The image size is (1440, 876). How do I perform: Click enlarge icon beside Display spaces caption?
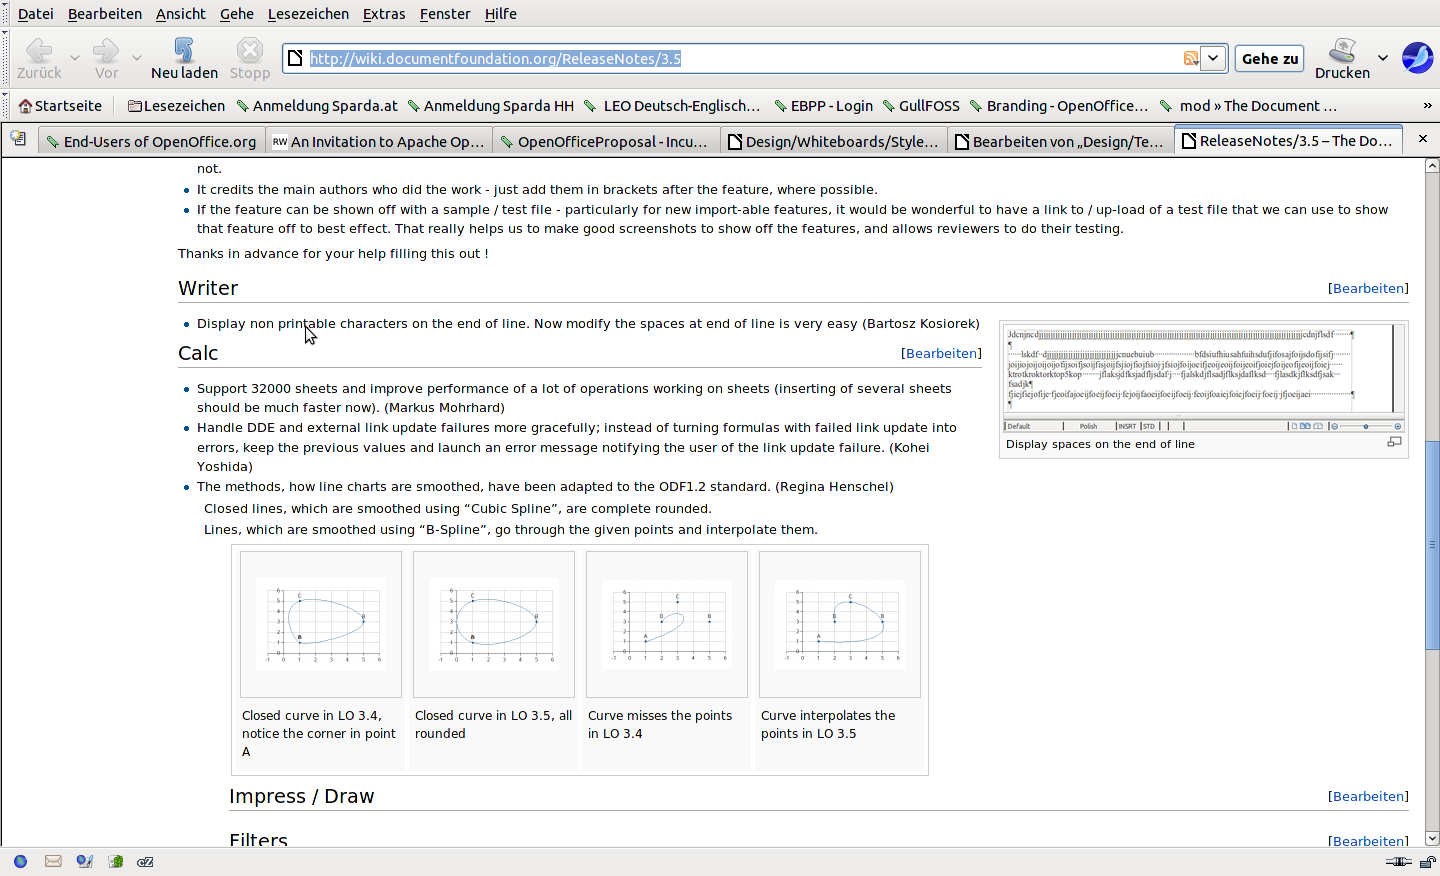click(1394, 442)
